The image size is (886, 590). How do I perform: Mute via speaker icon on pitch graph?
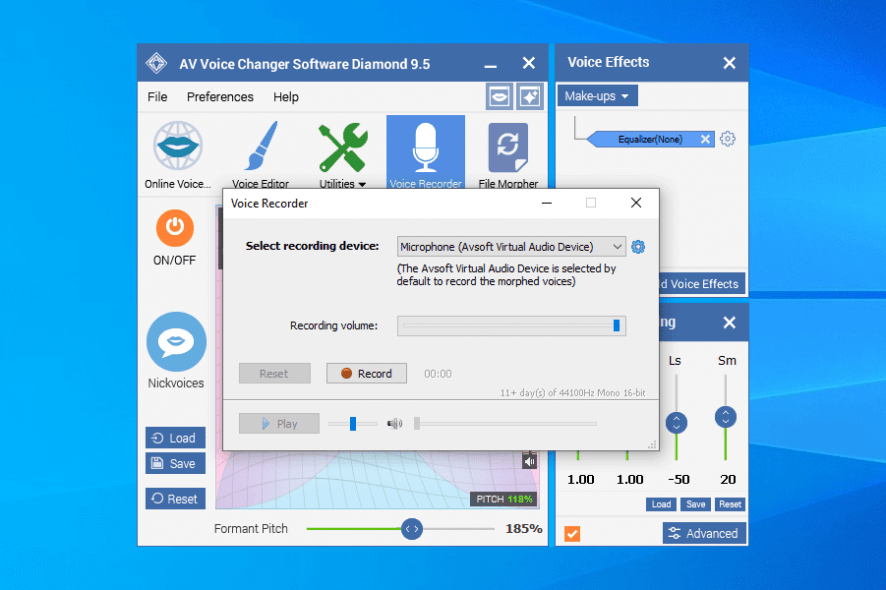pos(529,462)
